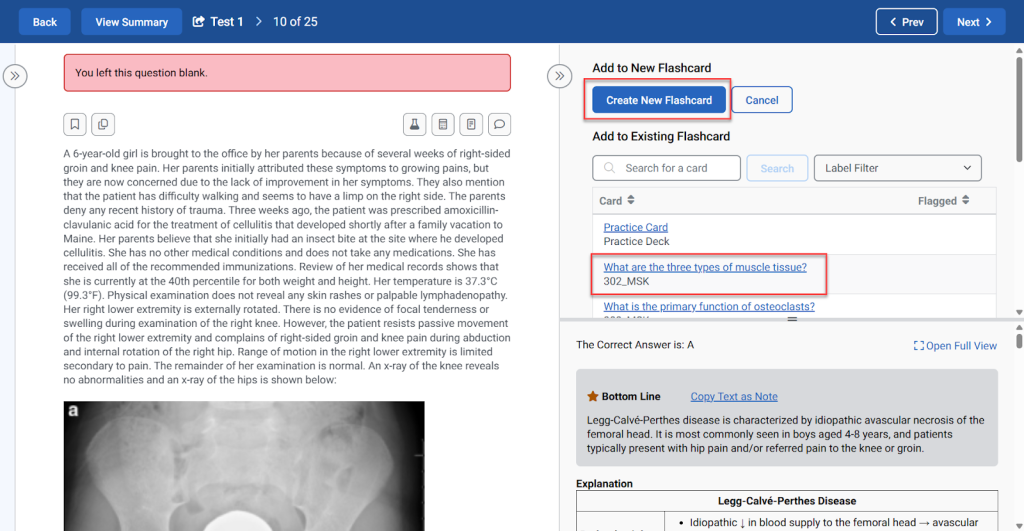Open lab values via the flask icon
Viewport: 1024px width, 531px height.
(x=414, y=124)
